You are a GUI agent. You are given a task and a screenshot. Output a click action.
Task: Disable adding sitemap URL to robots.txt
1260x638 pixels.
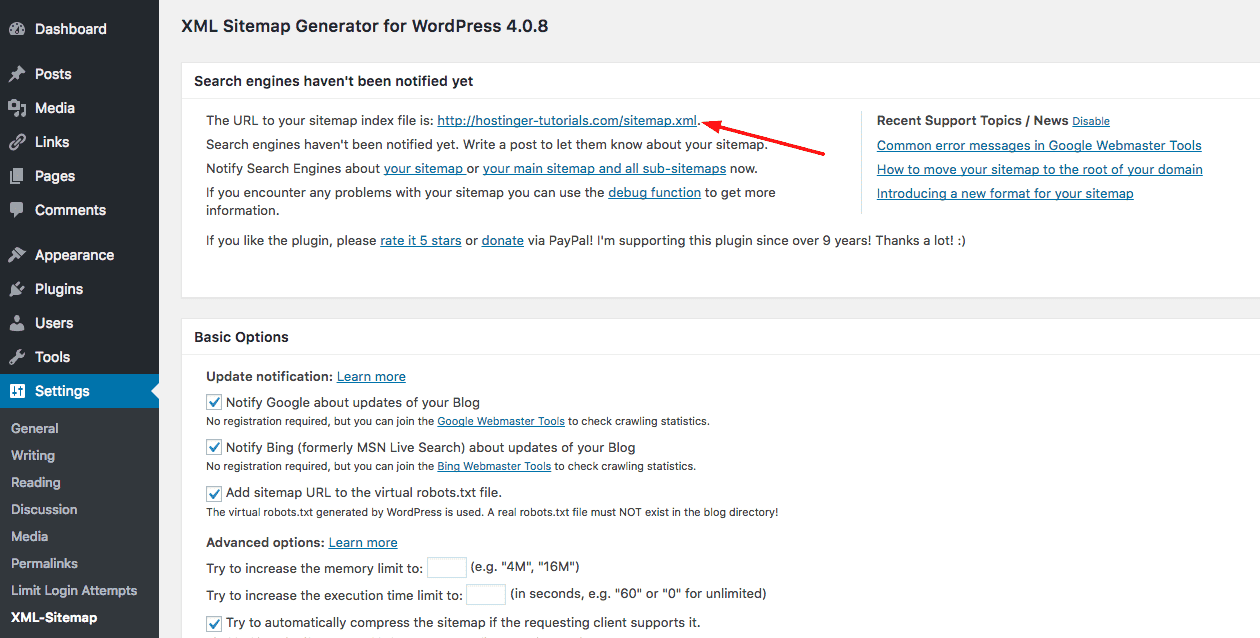pos(214,493)
